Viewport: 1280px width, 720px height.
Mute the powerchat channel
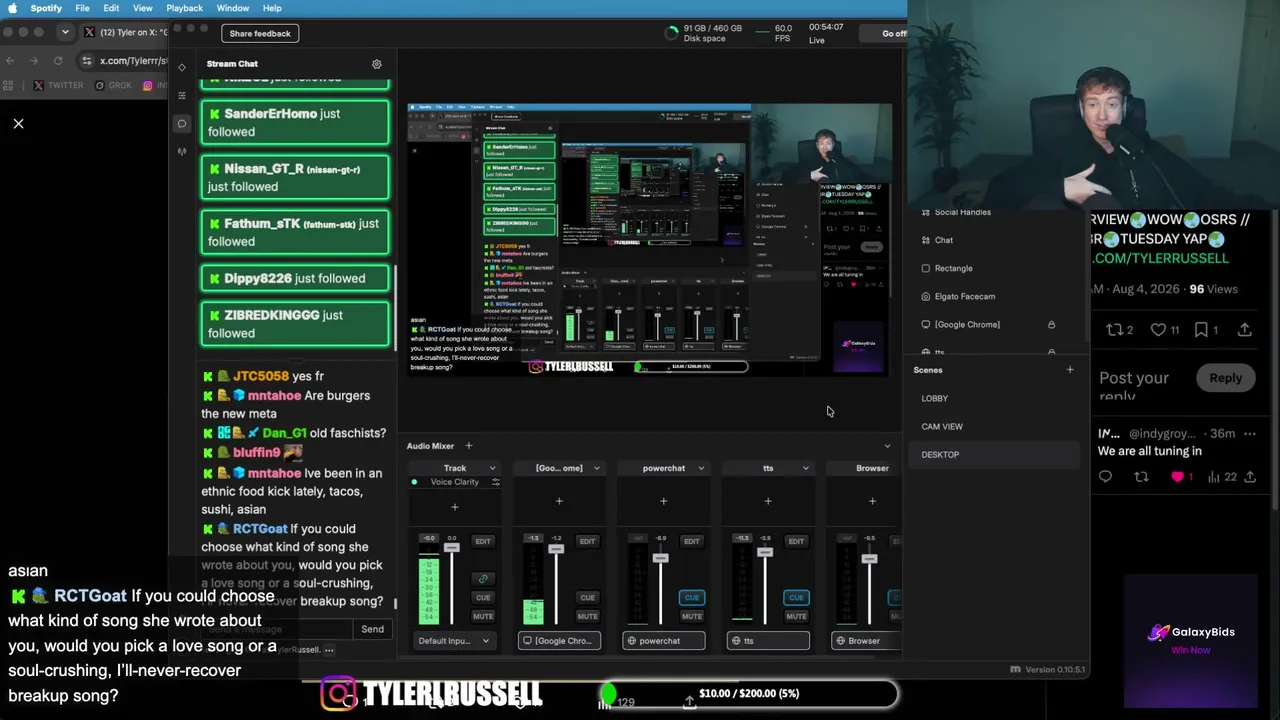(x=691, y=616)
